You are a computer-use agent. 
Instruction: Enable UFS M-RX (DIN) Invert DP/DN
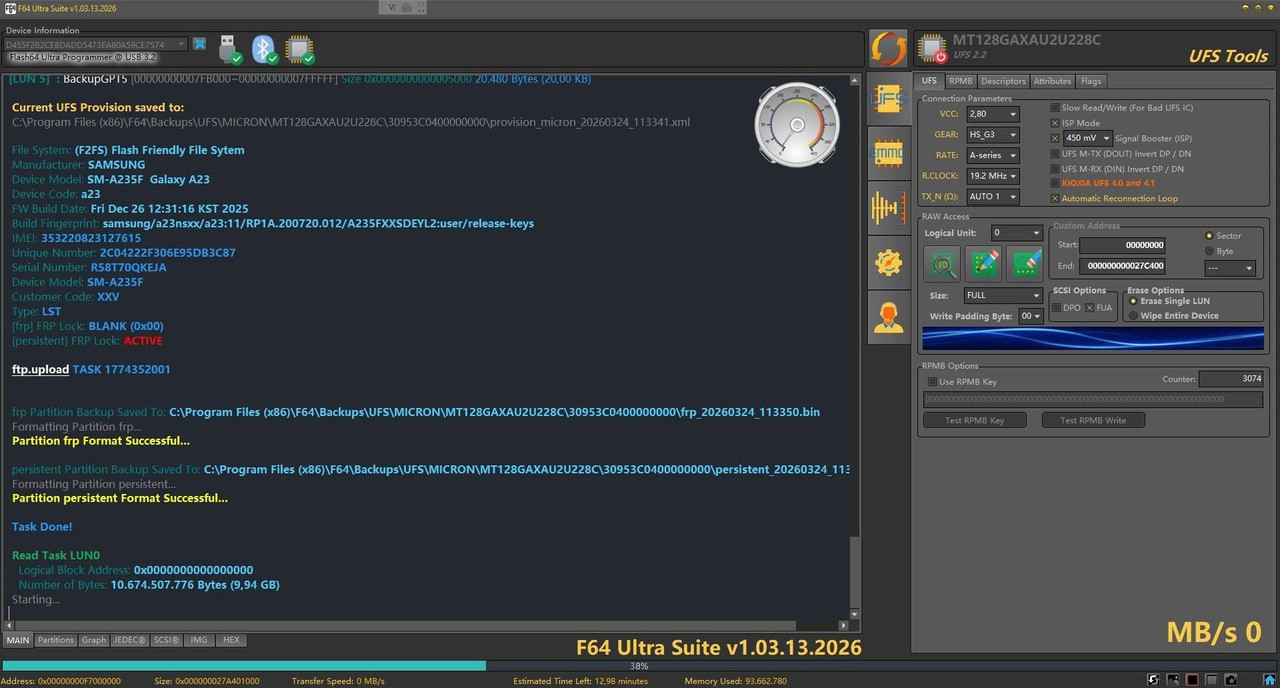tap(1055, 169)
